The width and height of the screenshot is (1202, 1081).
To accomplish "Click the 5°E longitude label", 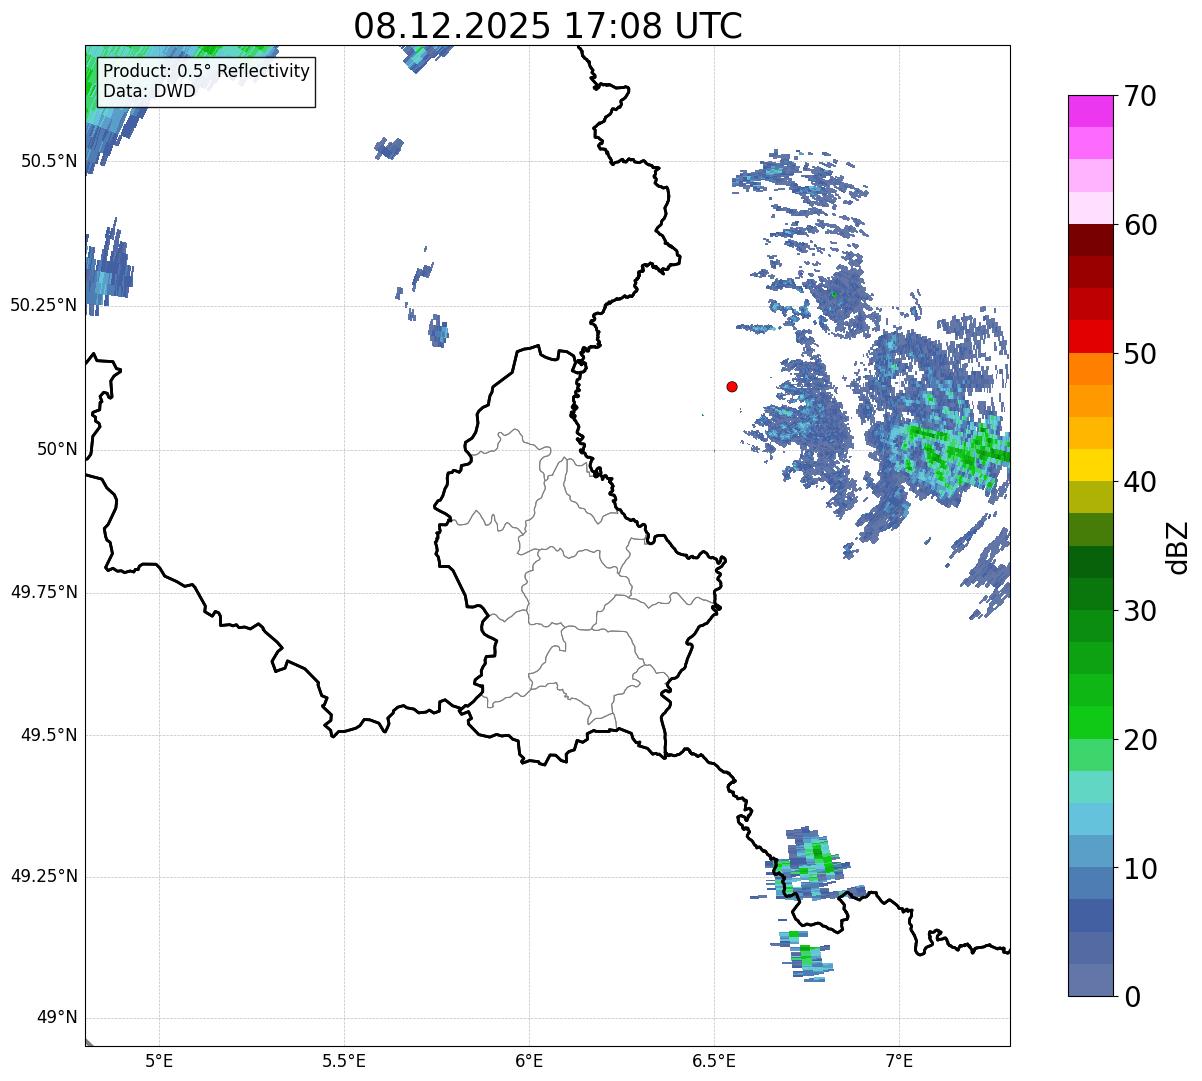I will point(159,1060).
